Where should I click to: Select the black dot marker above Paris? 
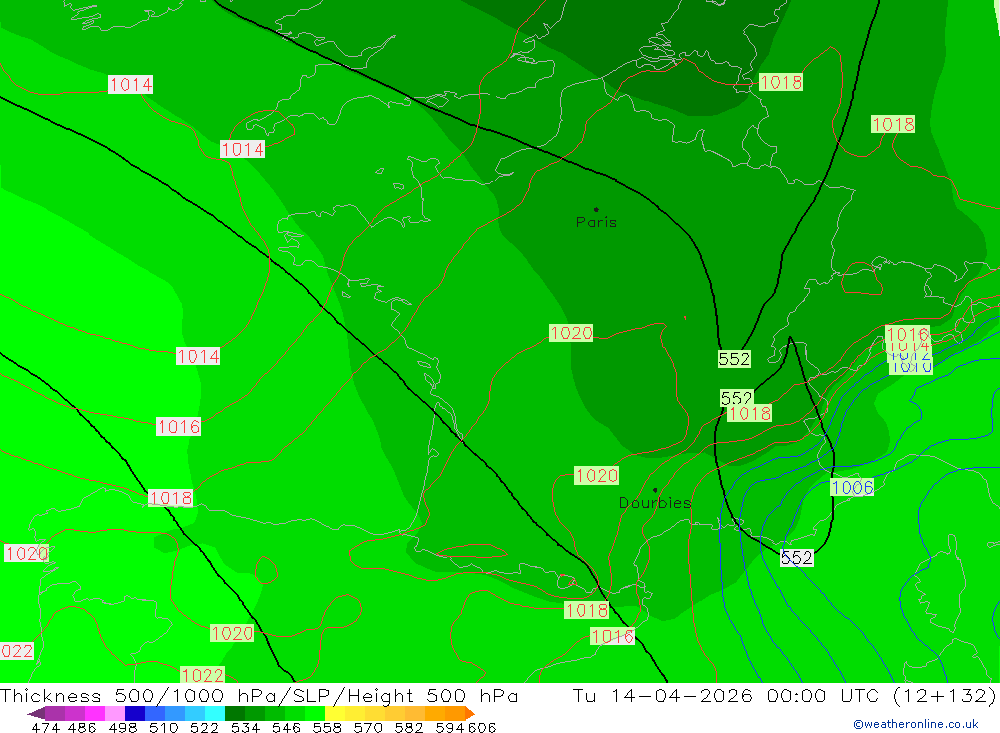click(596, 209)
